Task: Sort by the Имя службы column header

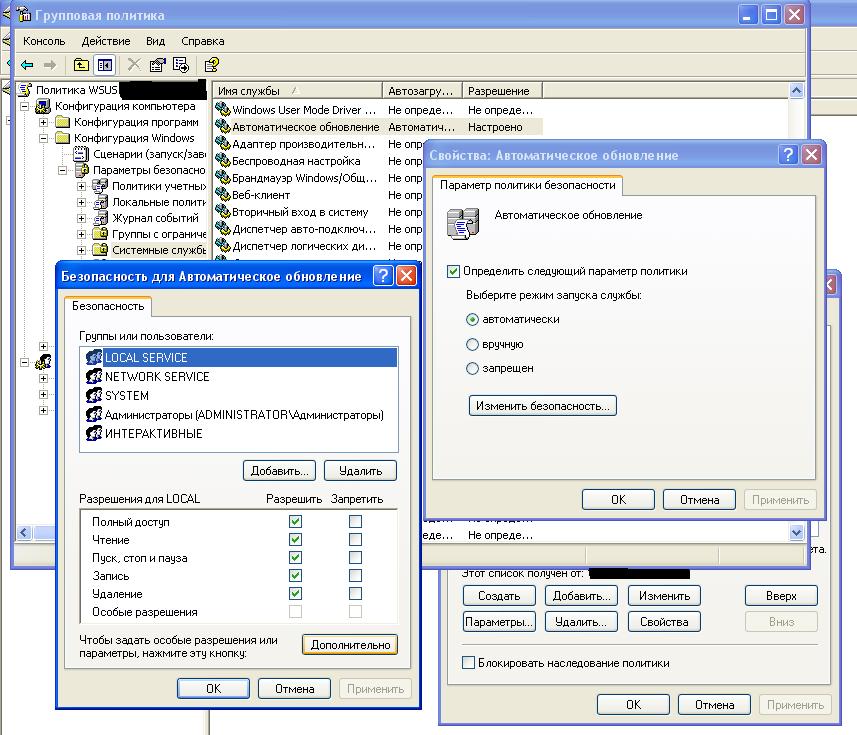Action: point(297,91)
